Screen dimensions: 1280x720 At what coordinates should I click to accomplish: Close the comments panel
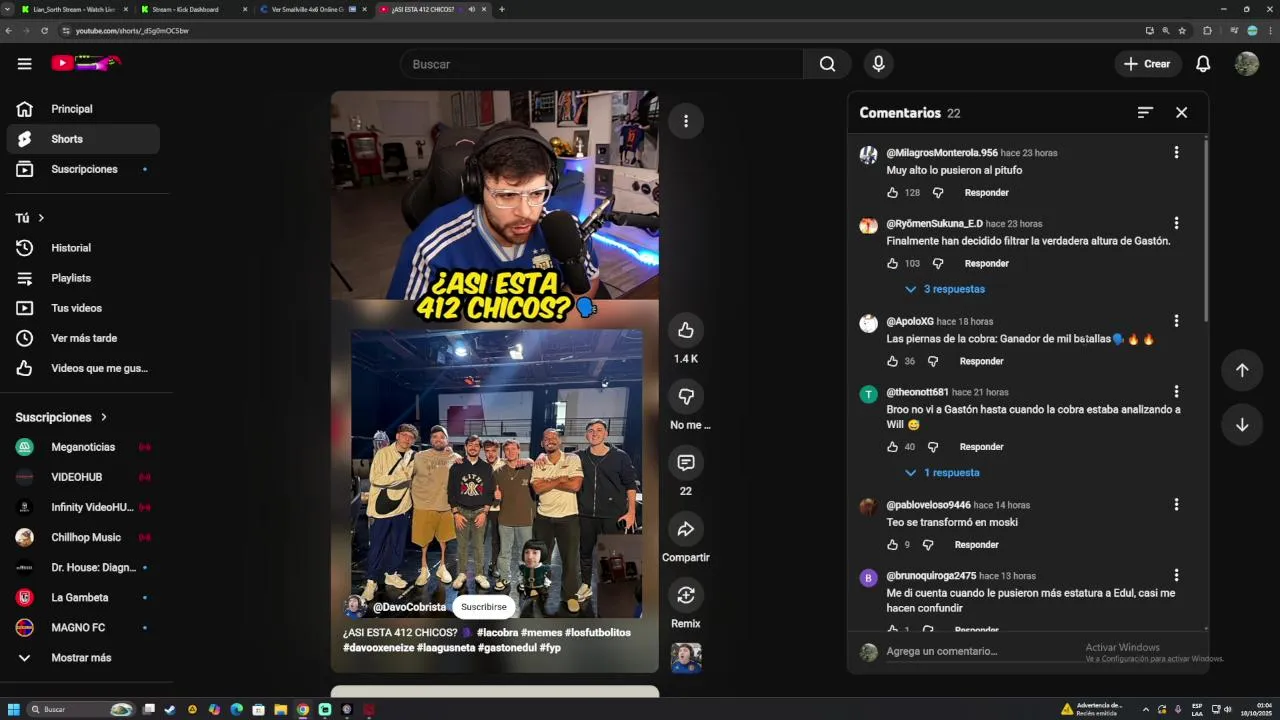[x=1181, y=113]
